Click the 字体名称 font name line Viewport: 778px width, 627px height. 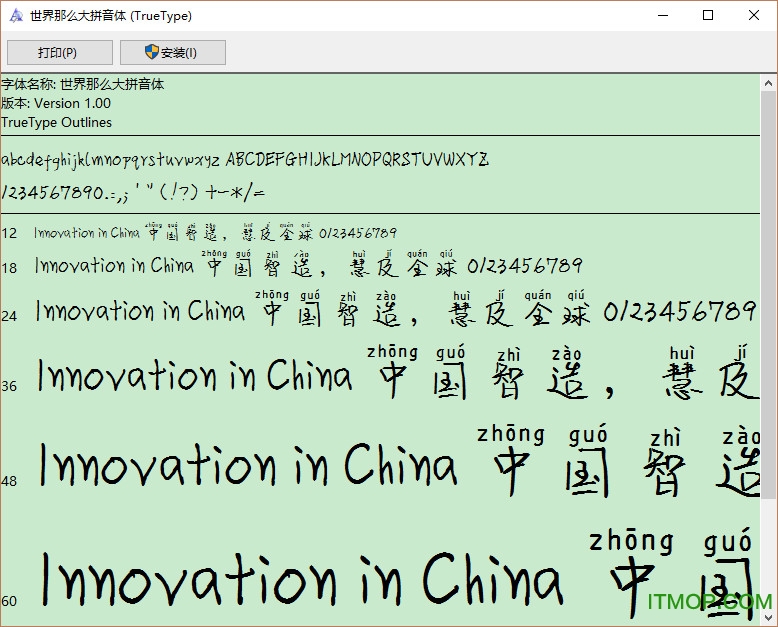coord(83,85)
